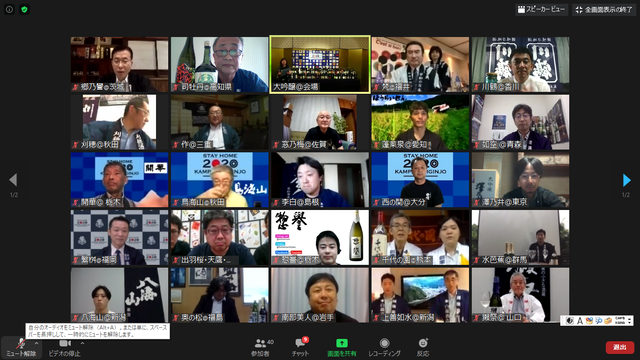
Task: Select highlighted 大吟醸@会場 video tile
Action: [x=320, y=64]
